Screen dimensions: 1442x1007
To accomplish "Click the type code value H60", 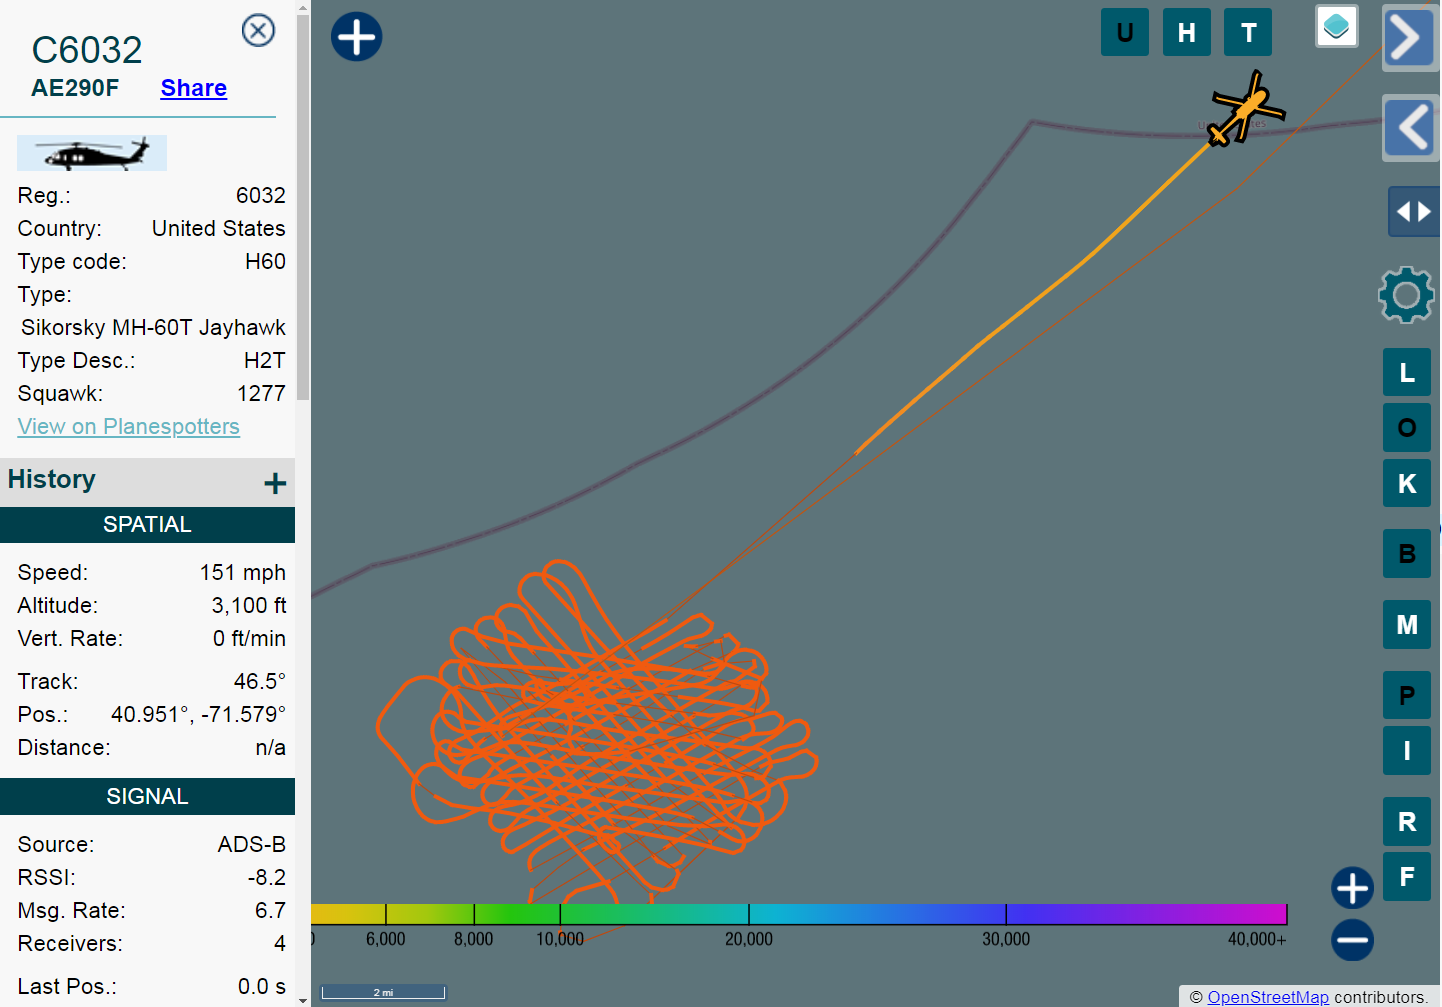I will [x=265, y=261].
